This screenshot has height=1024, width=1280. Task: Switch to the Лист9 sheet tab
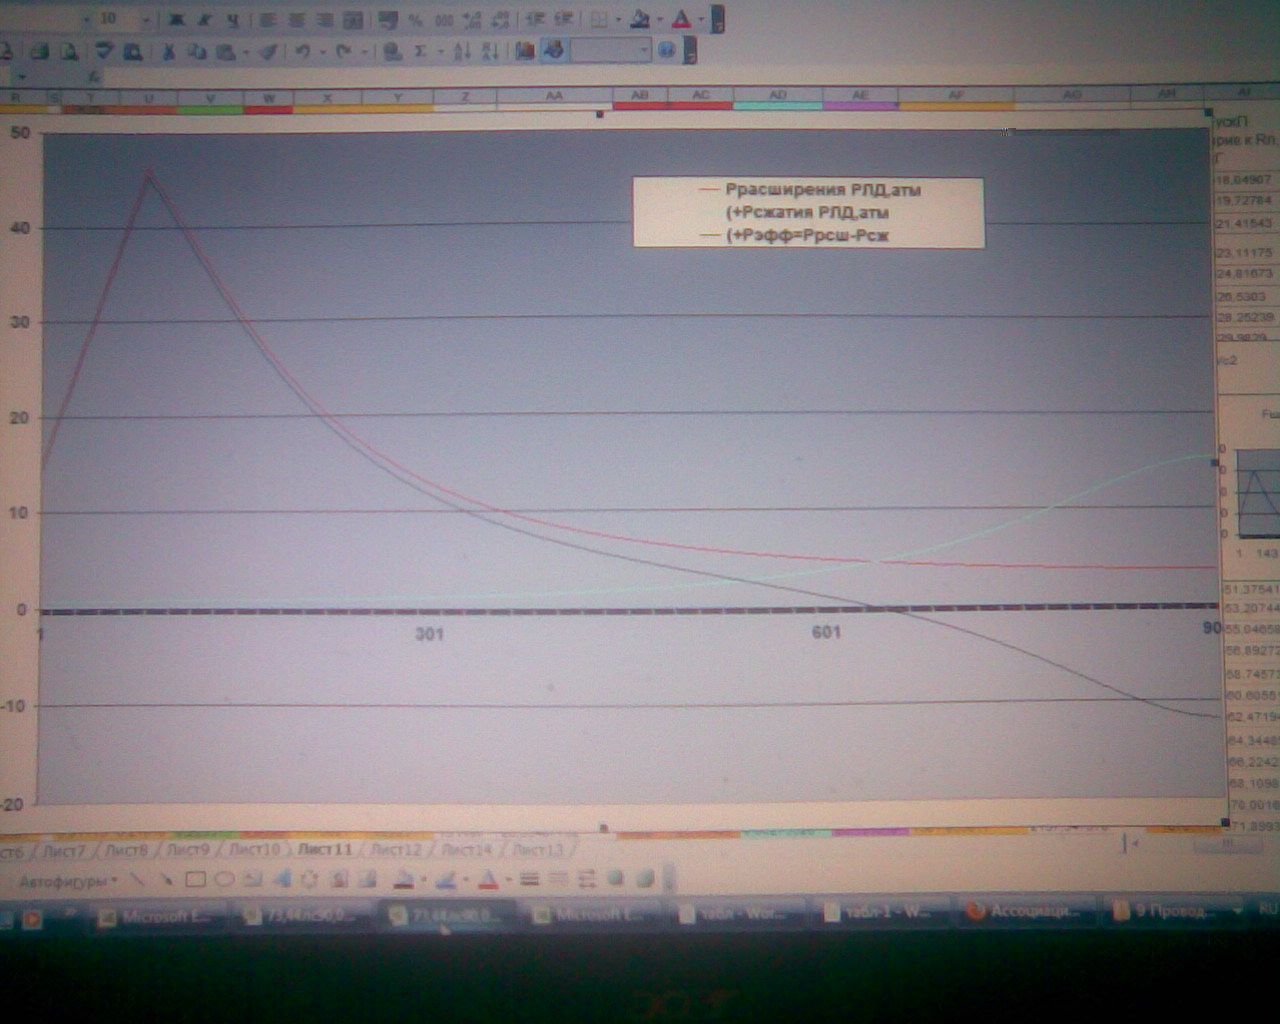pos(189,850)
